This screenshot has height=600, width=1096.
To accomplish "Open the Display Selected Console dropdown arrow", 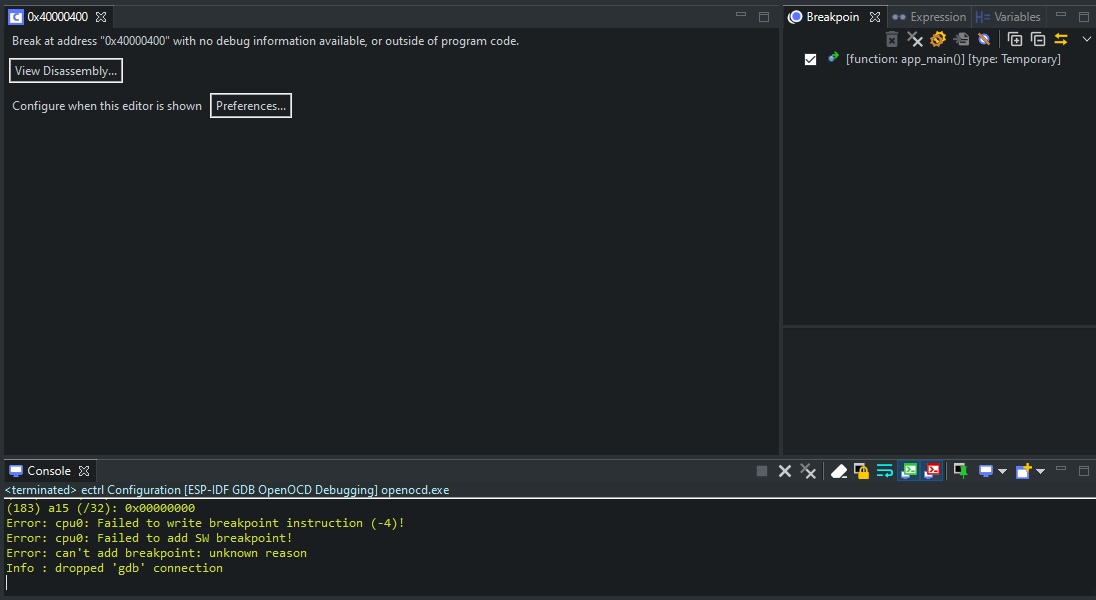I will coord(1002,471).
